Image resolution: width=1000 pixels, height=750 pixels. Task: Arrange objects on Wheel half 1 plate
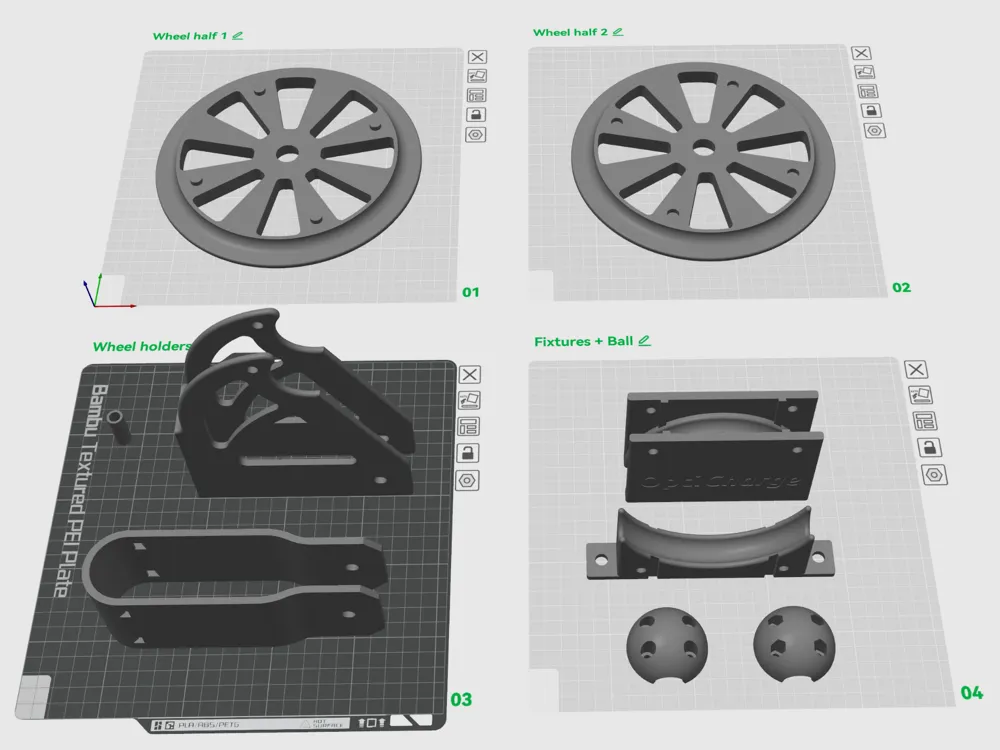477,95
